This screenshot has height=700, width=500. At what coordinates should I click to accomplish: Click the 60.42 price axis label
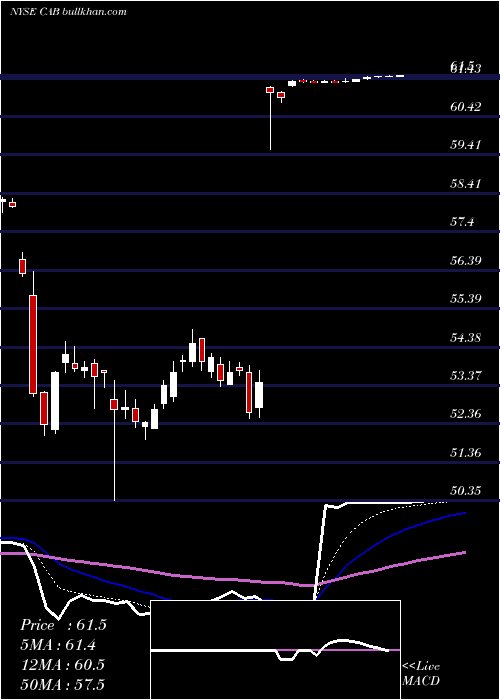pos(466,107)
